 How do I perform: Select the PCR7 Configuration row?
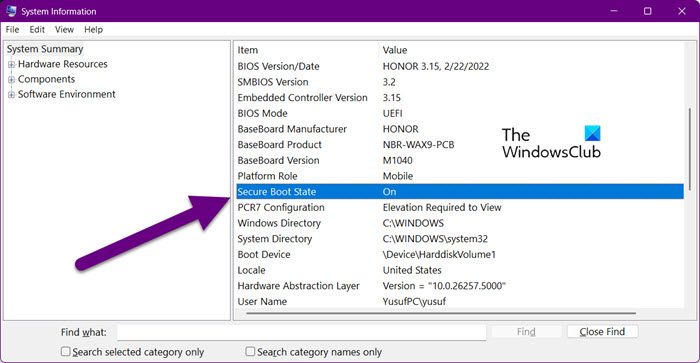(x=460, y=208)
